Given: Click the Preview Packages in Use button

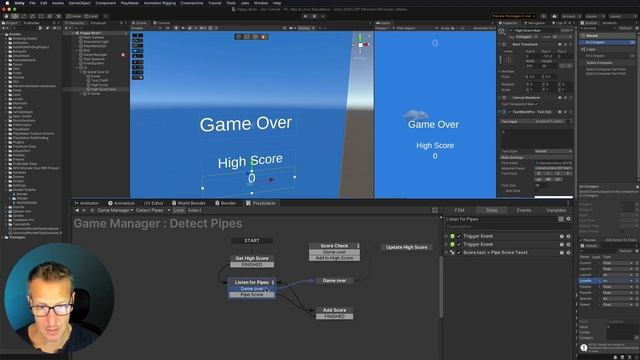Looking at the screenshot, I should (x=513, y=16).
